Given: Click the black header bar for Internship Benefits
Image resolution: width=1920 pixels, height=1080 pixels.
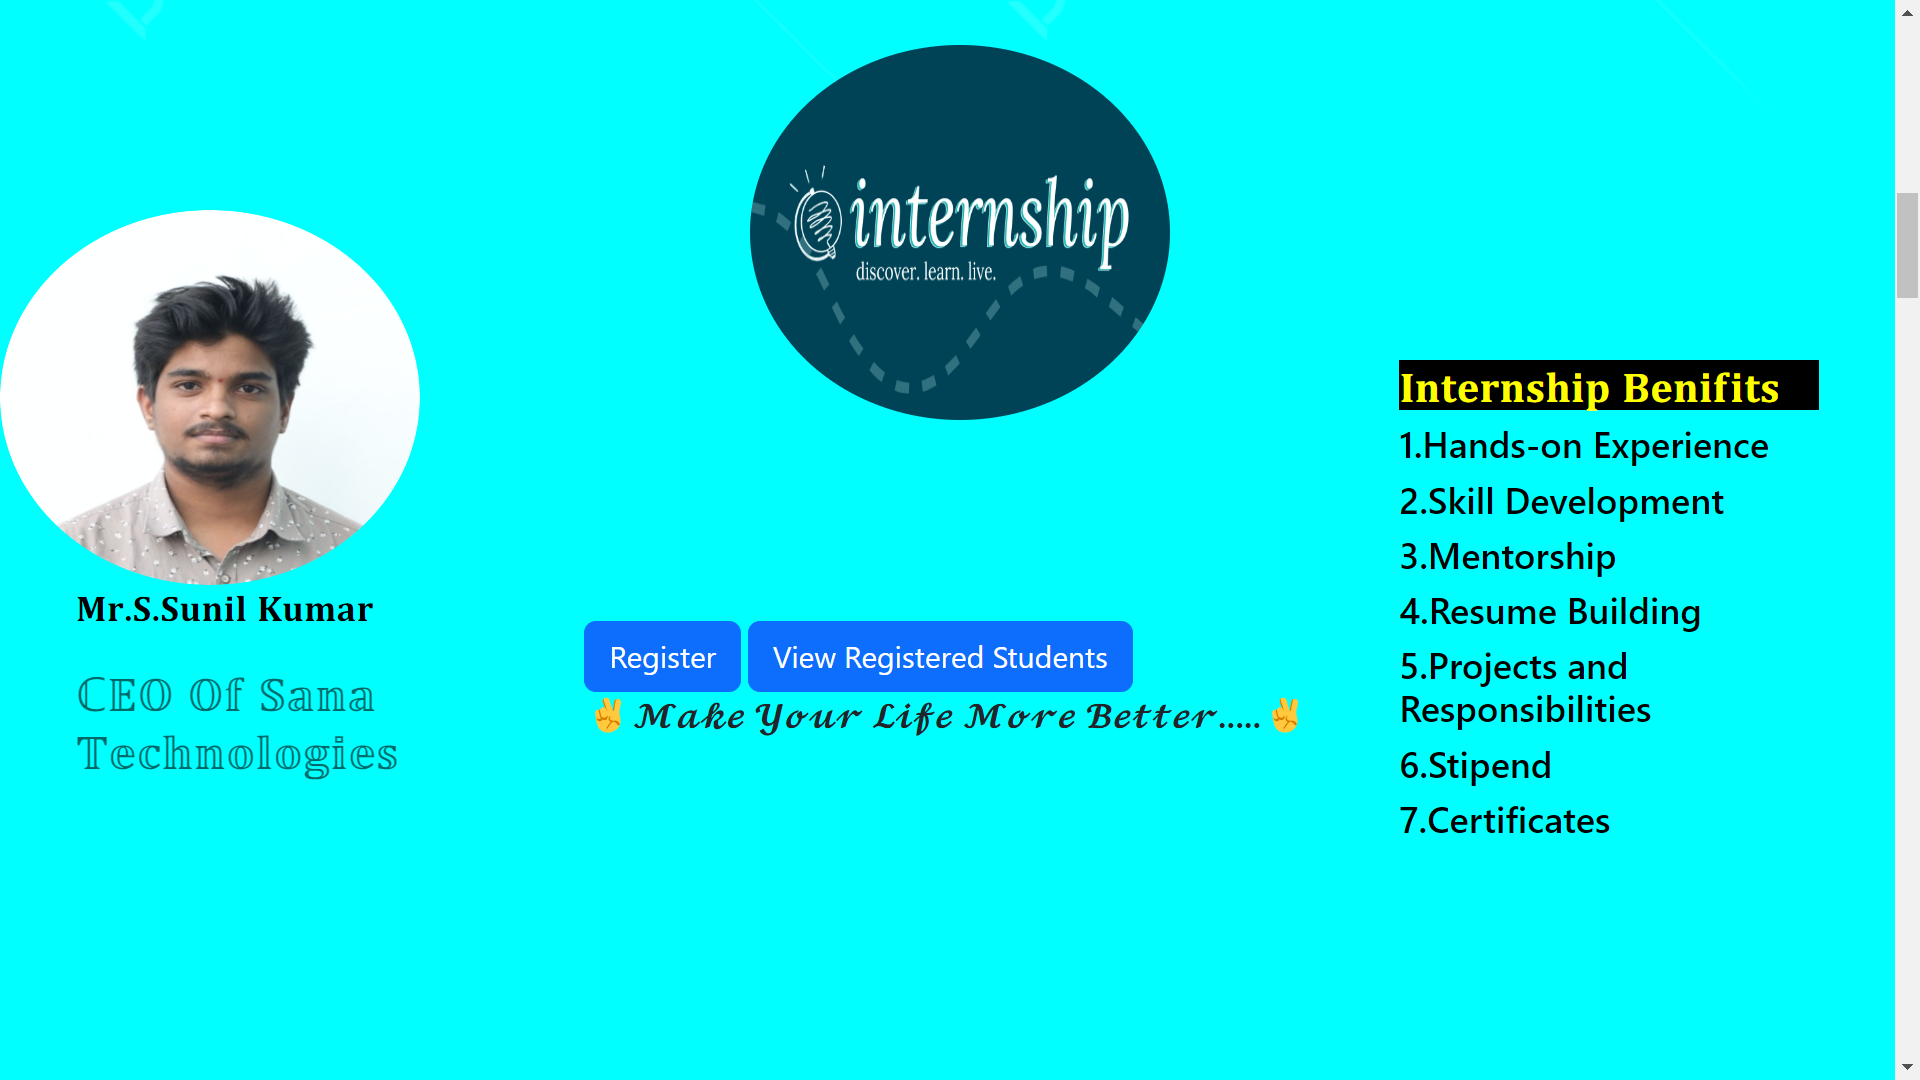Looking at the screenshot, I should tap(1607, 386).
